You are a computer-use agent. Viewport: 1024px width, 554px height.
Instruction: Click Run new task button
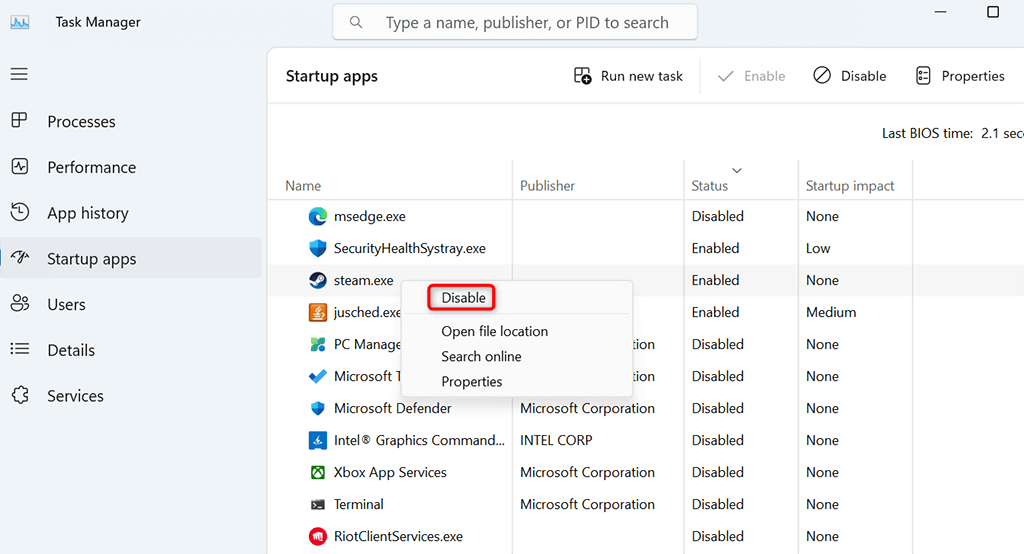pos(629,76)
